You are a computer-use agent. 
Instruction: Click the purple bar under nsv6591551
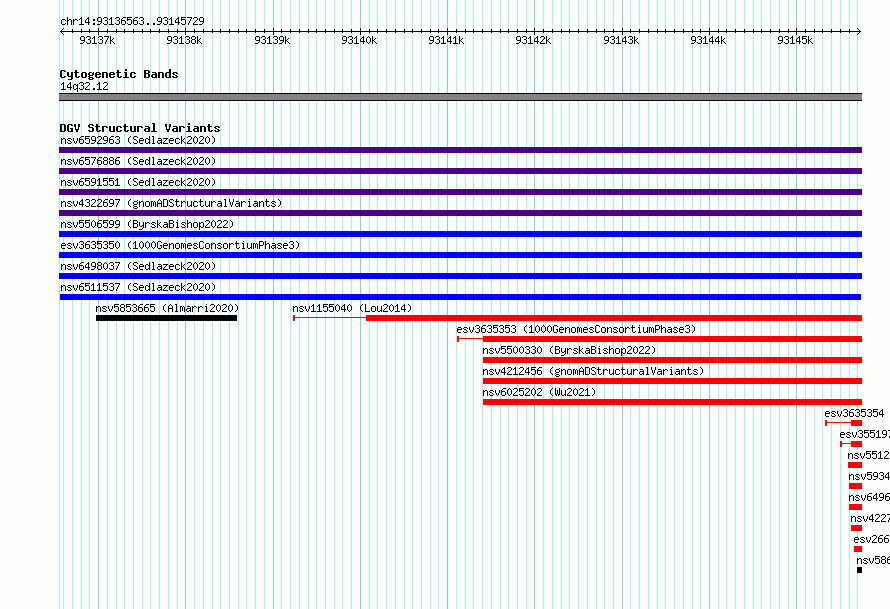pyautogui.click(x=460, y=192)
